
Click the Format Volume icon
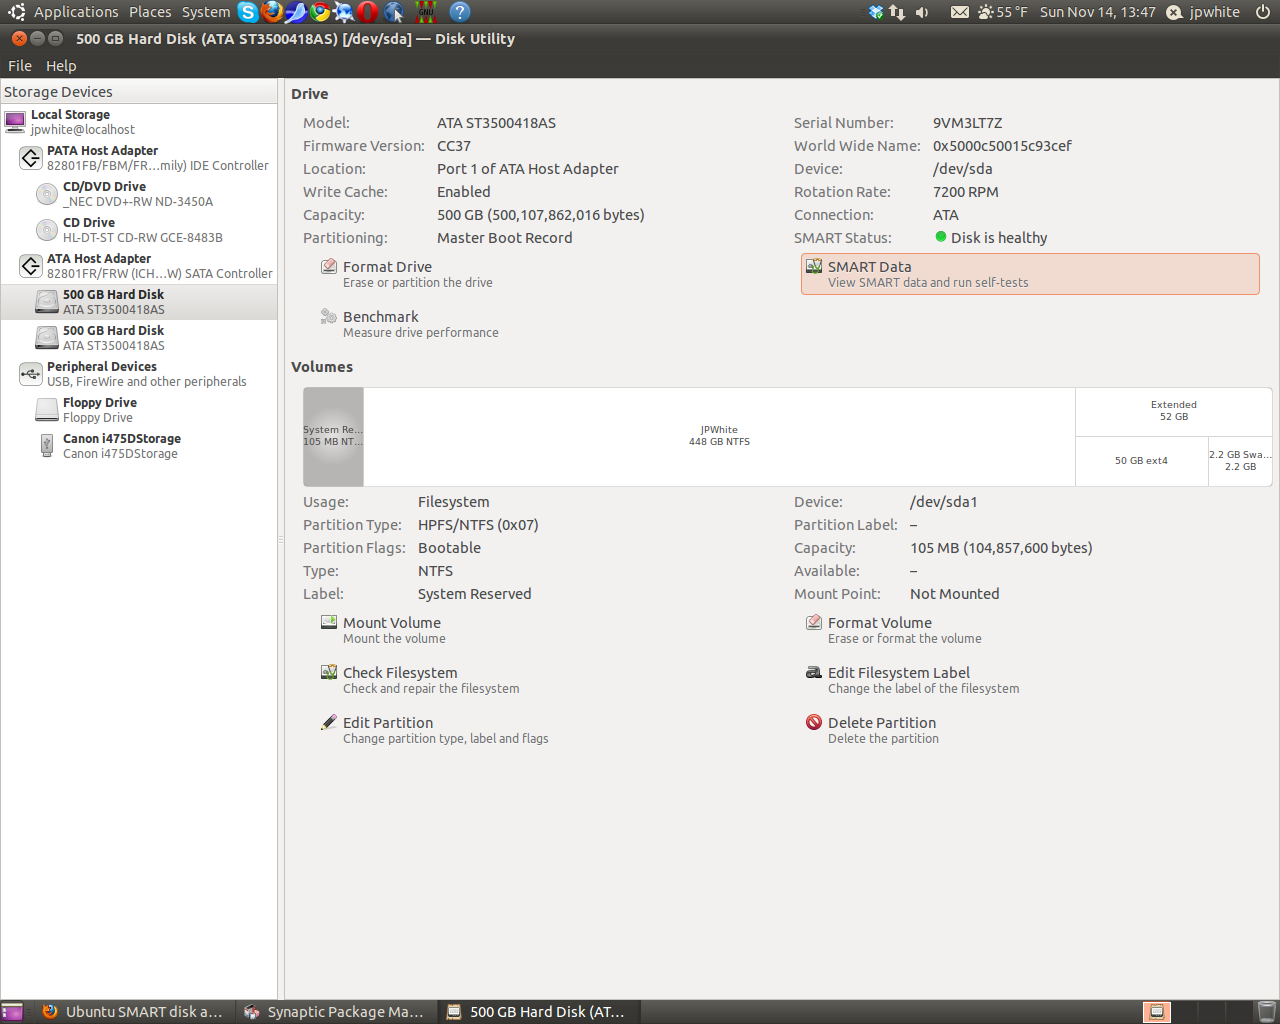click(814, 623)
